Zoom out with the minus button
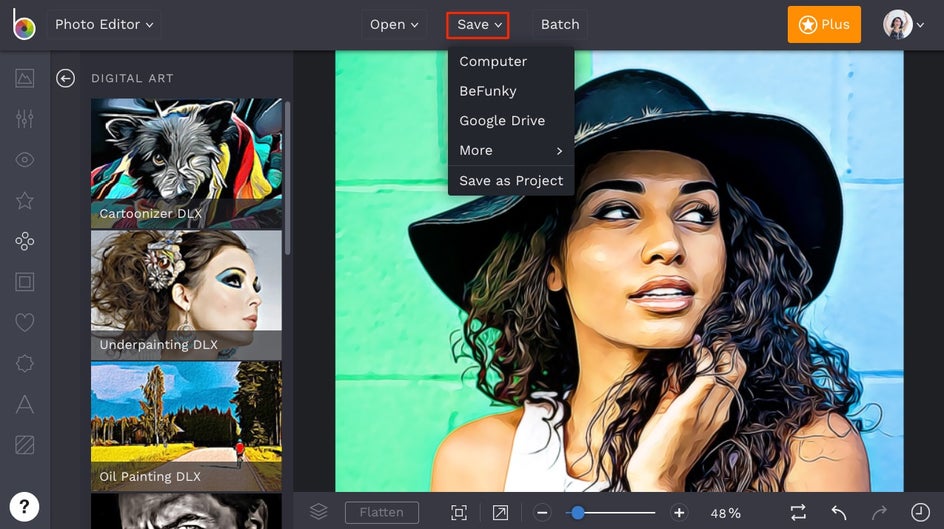 [x=542, y=513]
